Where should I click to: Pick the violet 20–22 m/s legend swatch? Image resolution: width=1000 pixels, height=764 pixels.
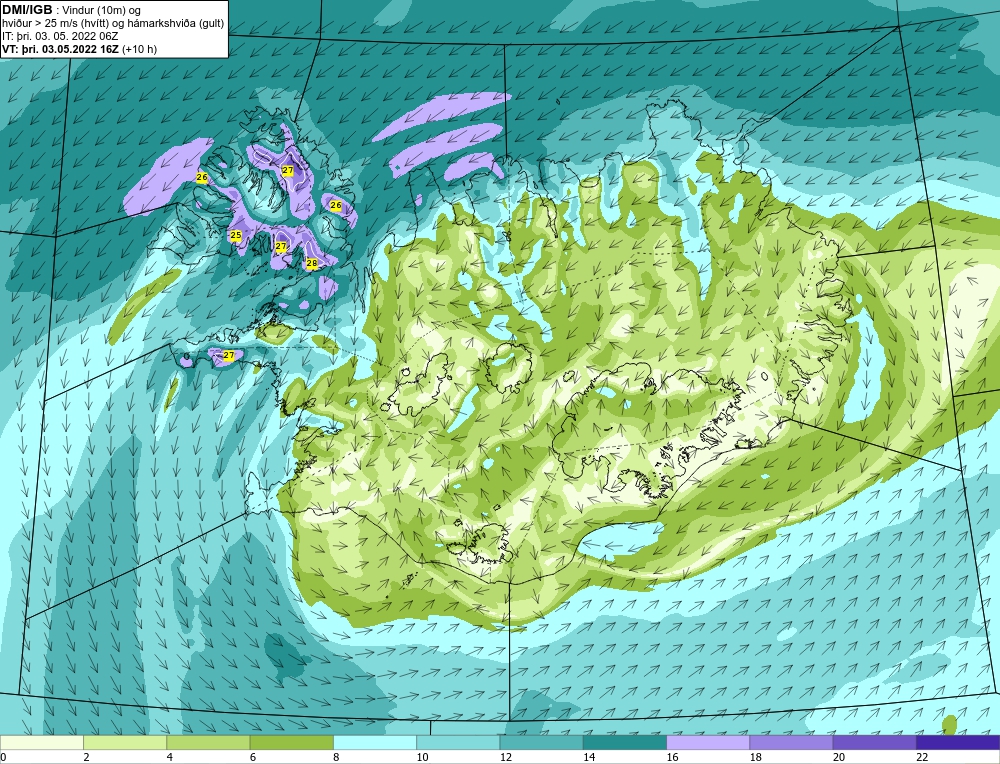874,742
